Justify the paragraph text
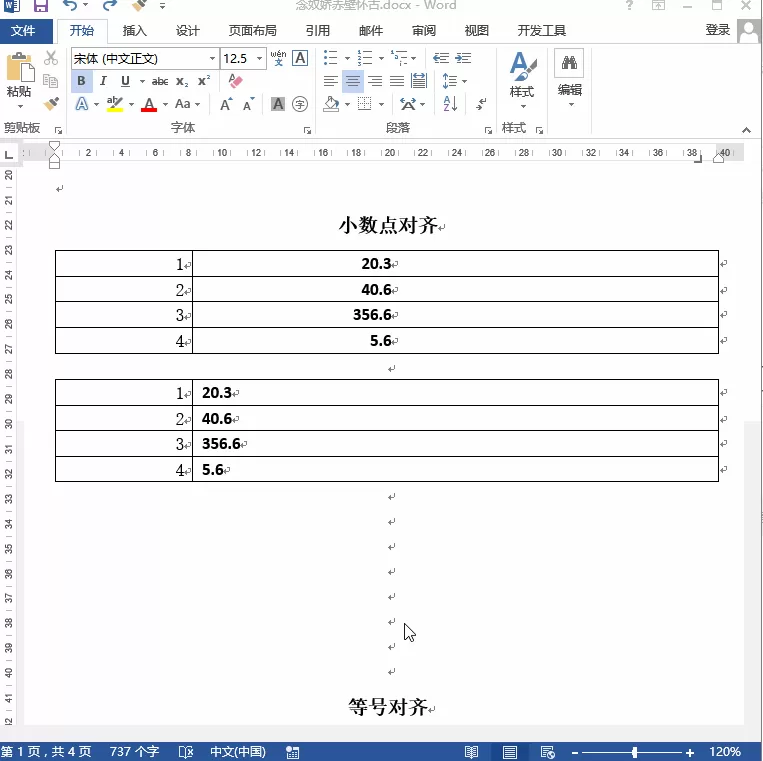This screenshot has width=763, height=761. [x=397, y=81]
